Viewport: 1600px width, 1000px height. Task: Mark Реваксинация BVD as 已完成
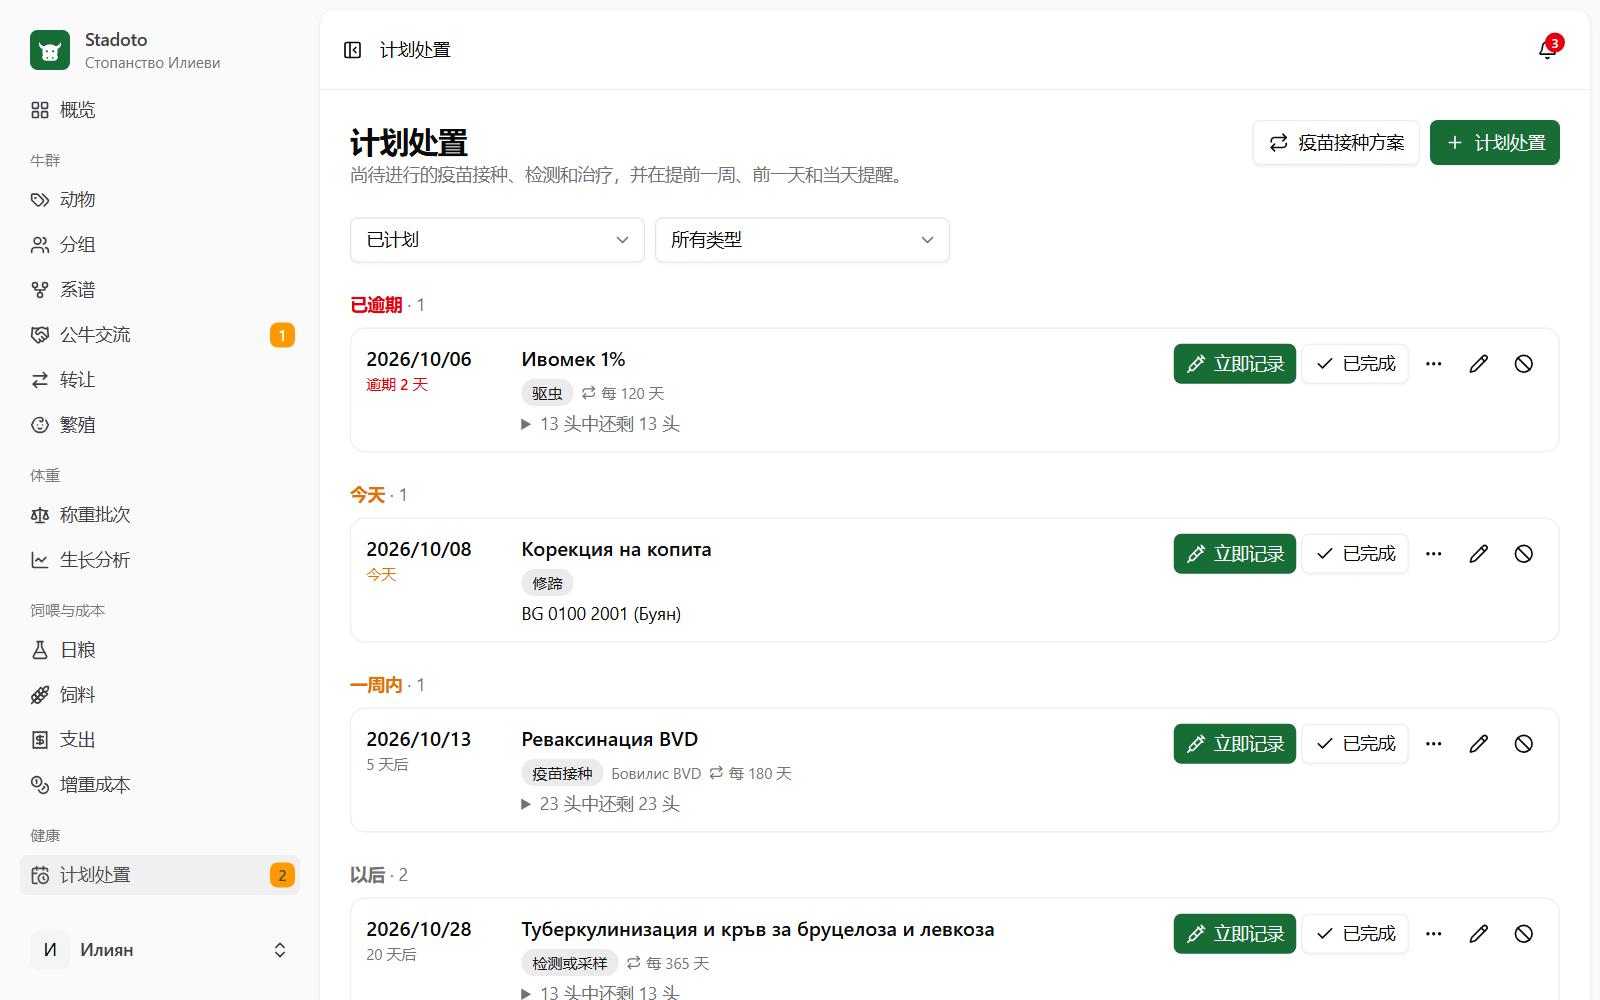(1355, 744)
